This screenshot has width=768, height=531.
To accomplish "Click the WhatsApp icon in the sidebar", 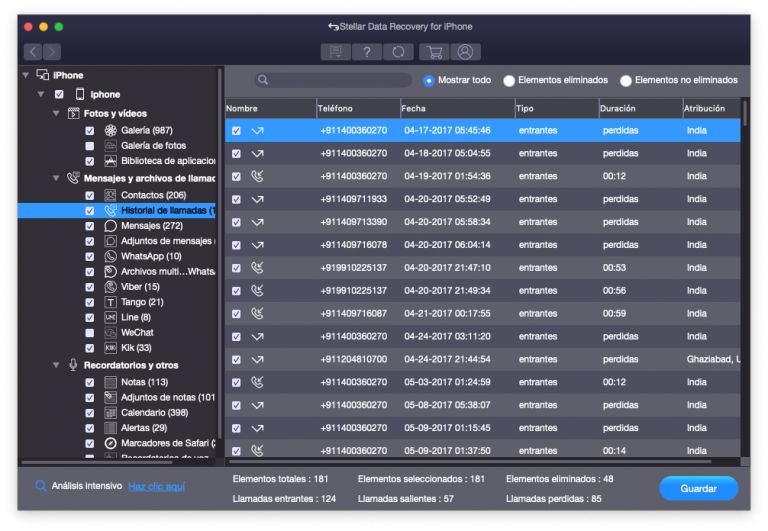I will (x=111, y=256).
